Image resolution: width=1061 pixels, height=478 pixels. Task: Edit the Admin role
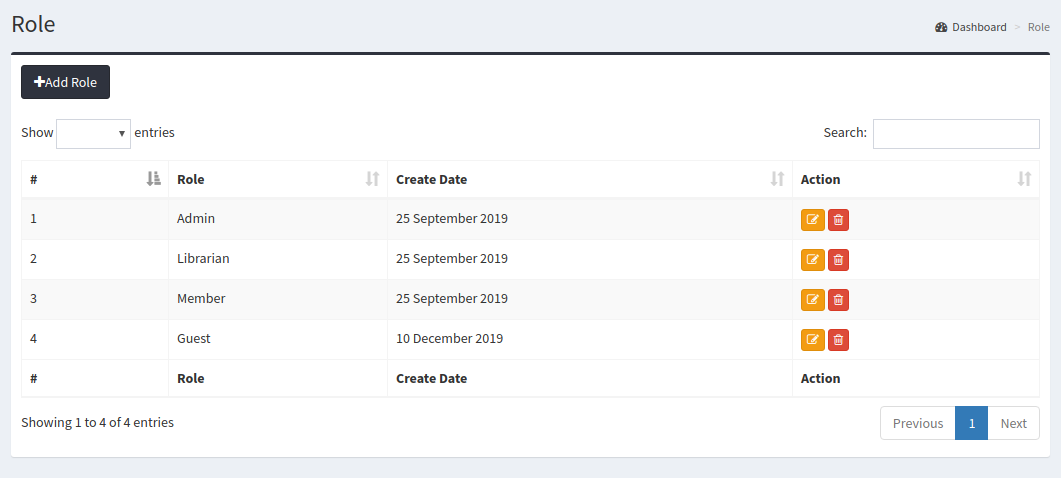click(813, 220)
